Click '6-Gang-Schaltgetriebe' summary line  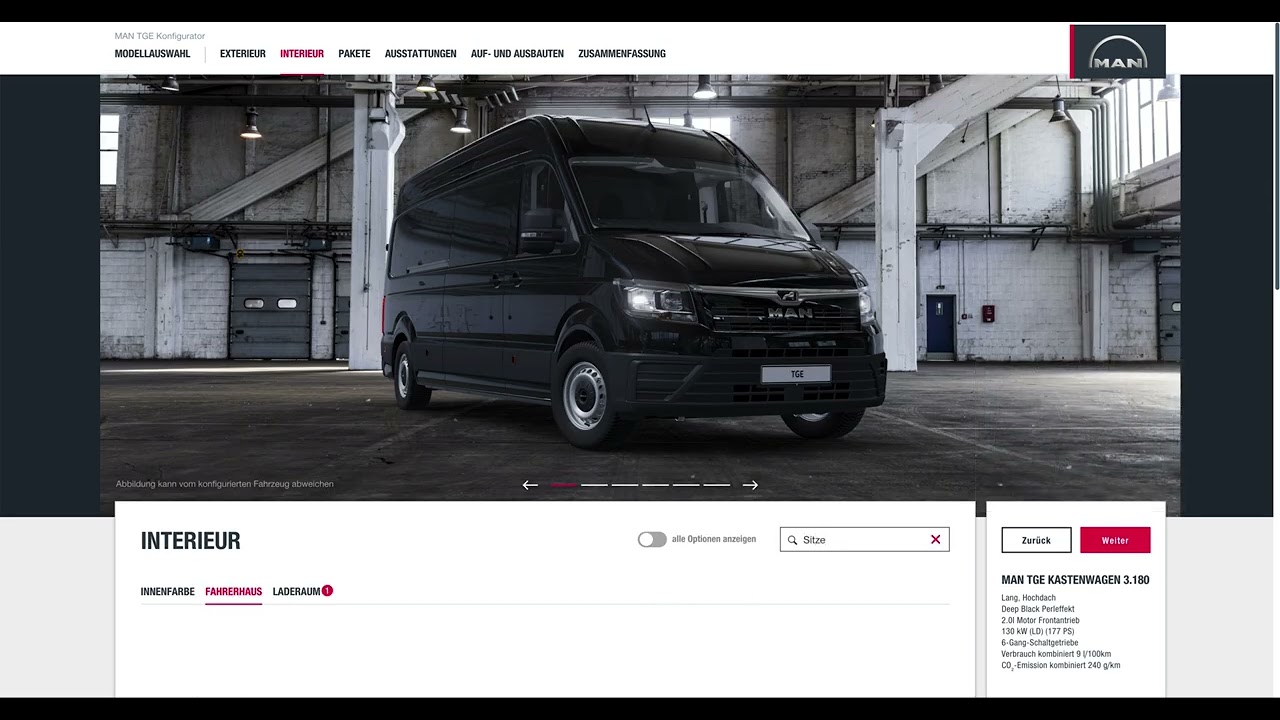[x=1040, y=643]
